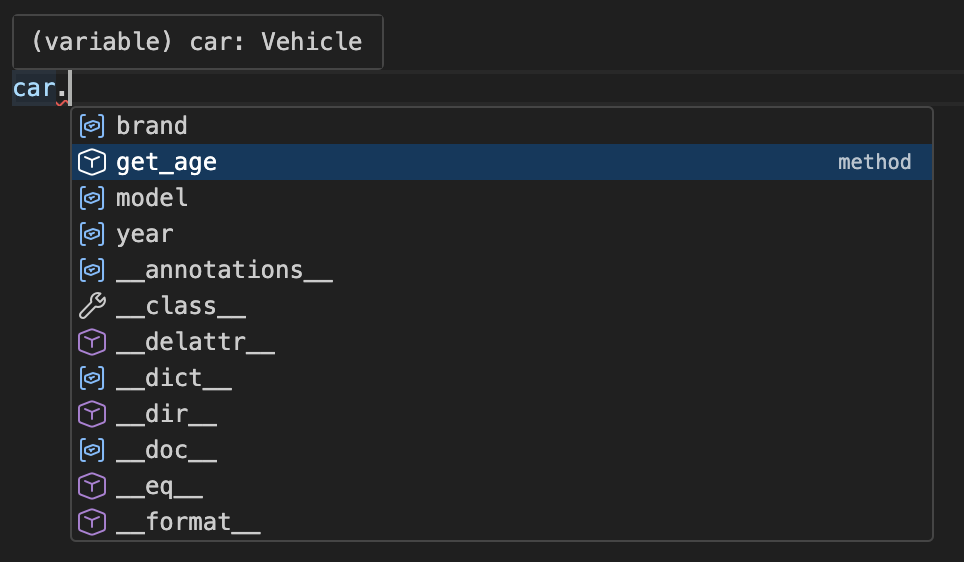
Task: Choose get_age from the autocomplete list
Action: click(x=166, y=162)
